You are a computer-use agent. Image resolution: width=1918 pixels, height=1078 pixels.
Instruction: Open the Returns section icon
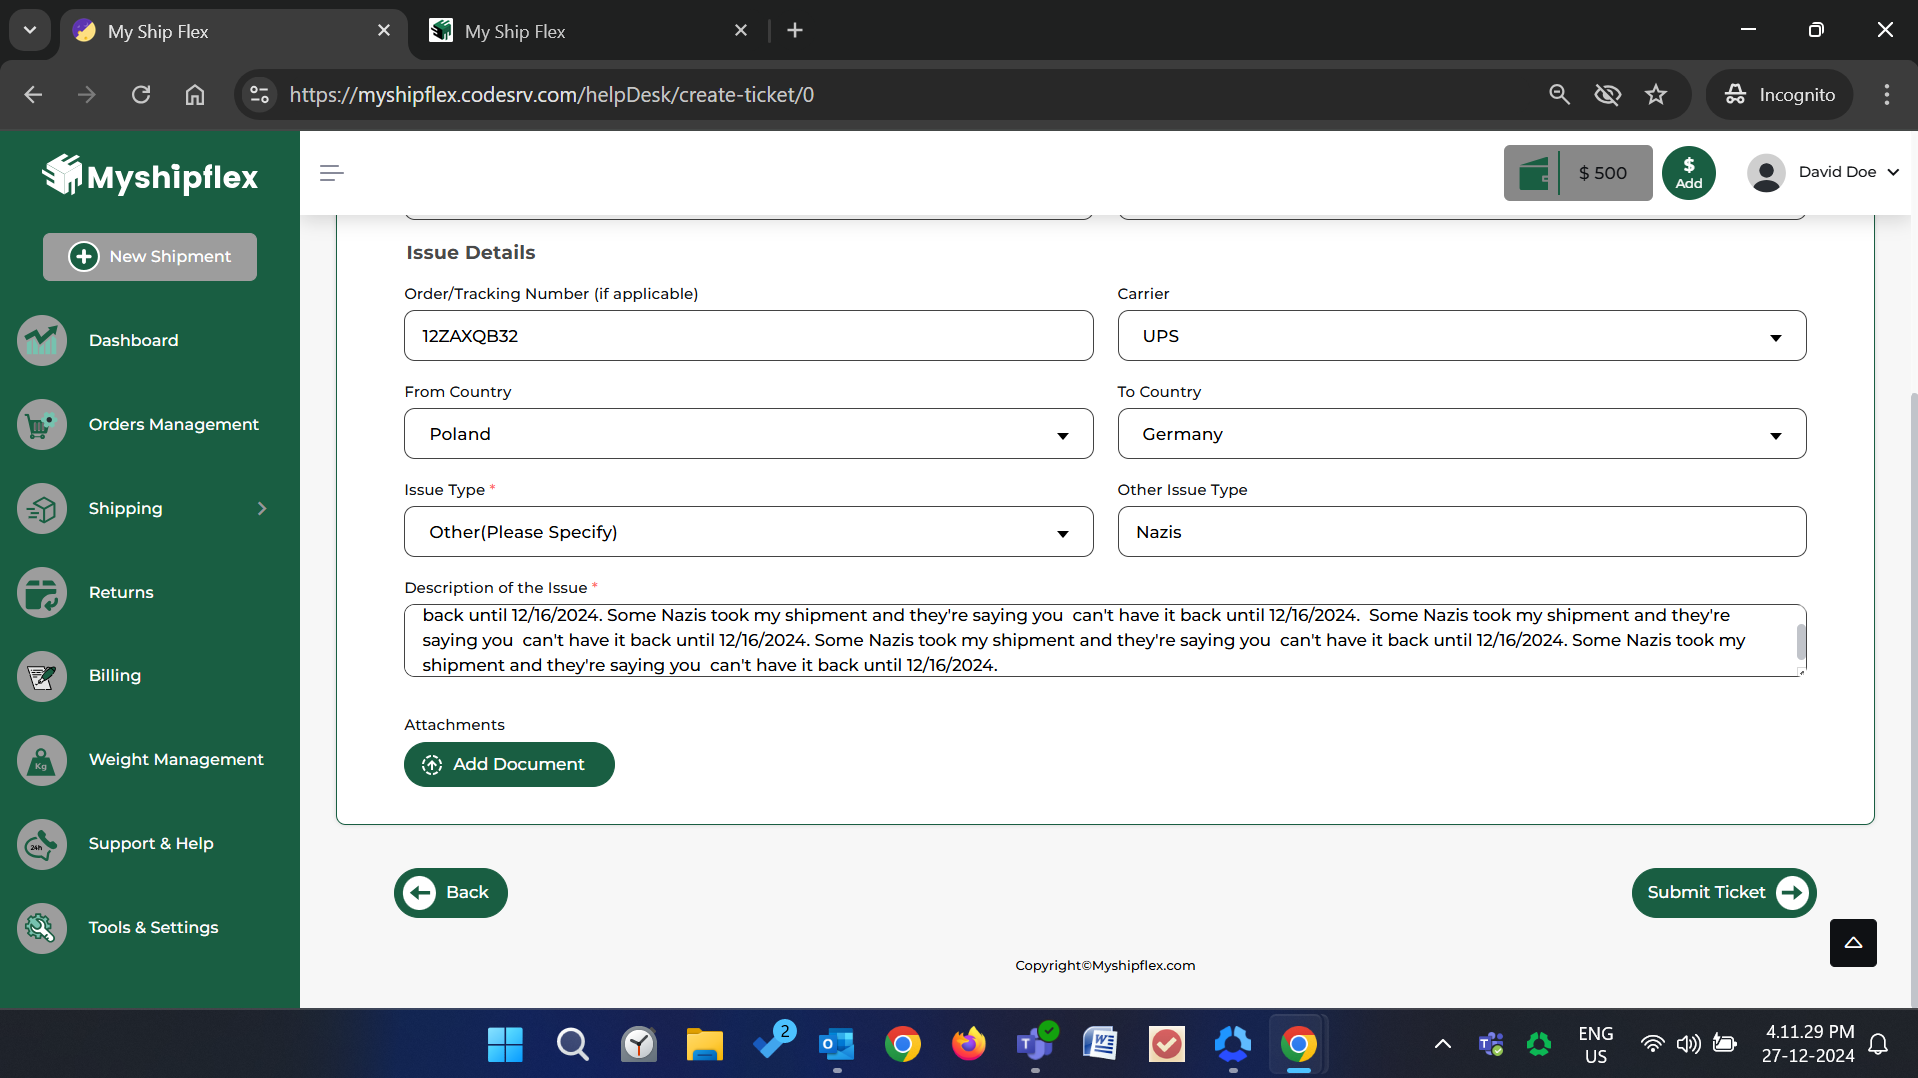click(42, 592)
